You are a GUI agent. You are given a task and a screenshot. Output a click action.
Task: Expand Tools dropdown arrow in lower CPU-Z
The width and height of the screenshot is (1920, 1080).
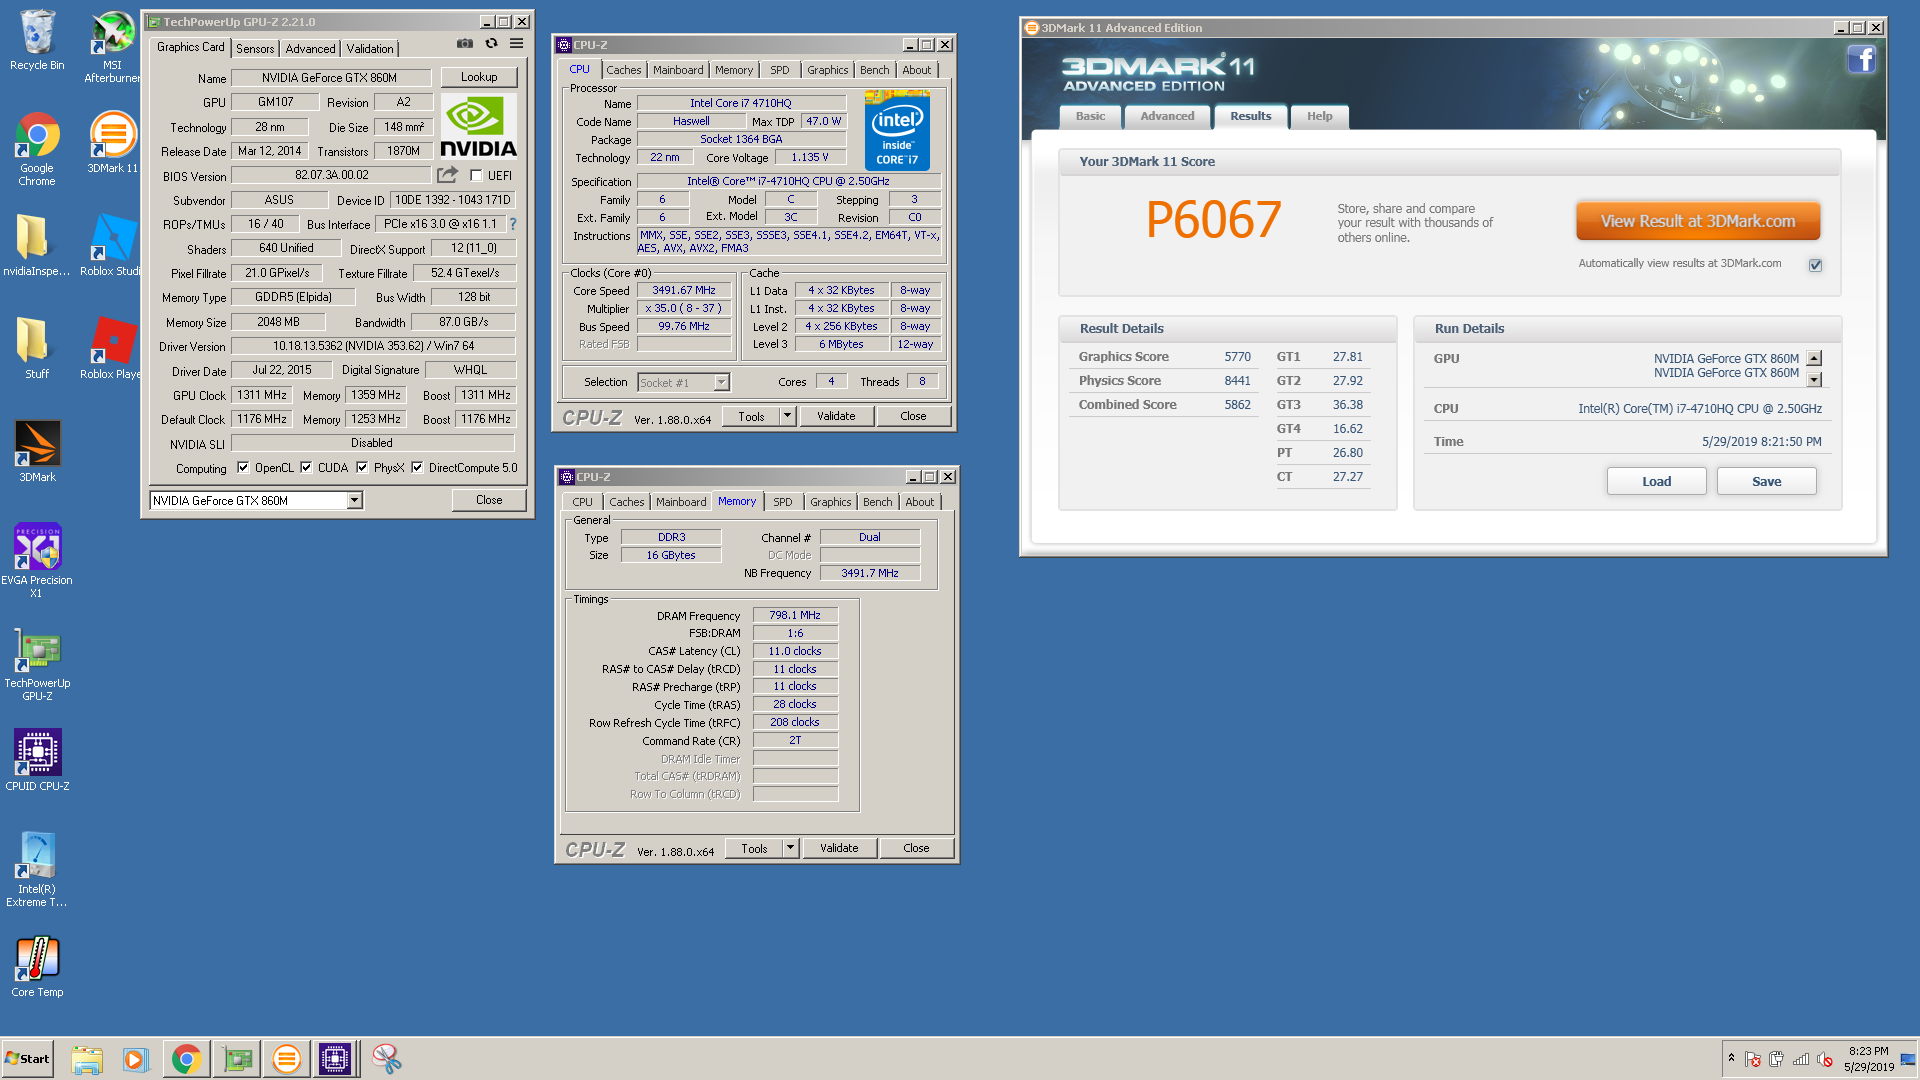coord(790,848)
